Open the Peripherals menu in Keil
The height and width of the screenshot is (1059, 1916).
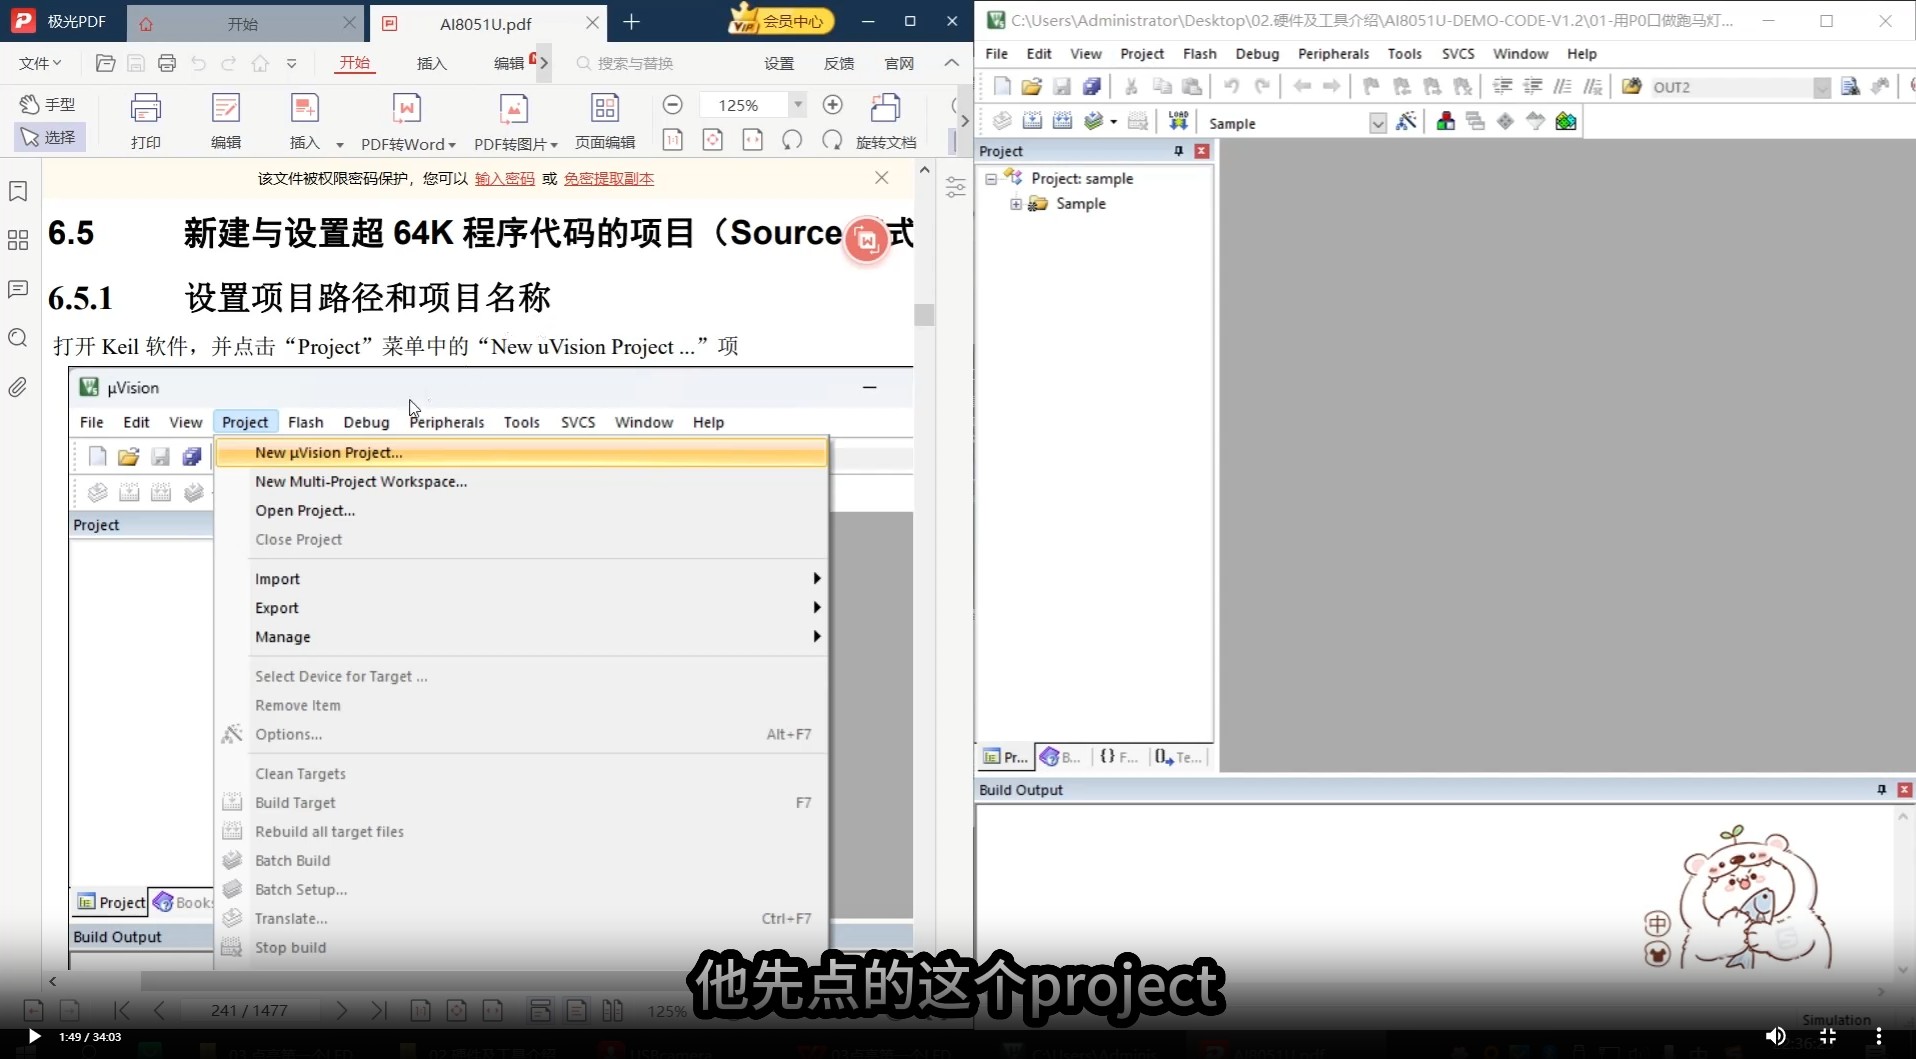1333,54
